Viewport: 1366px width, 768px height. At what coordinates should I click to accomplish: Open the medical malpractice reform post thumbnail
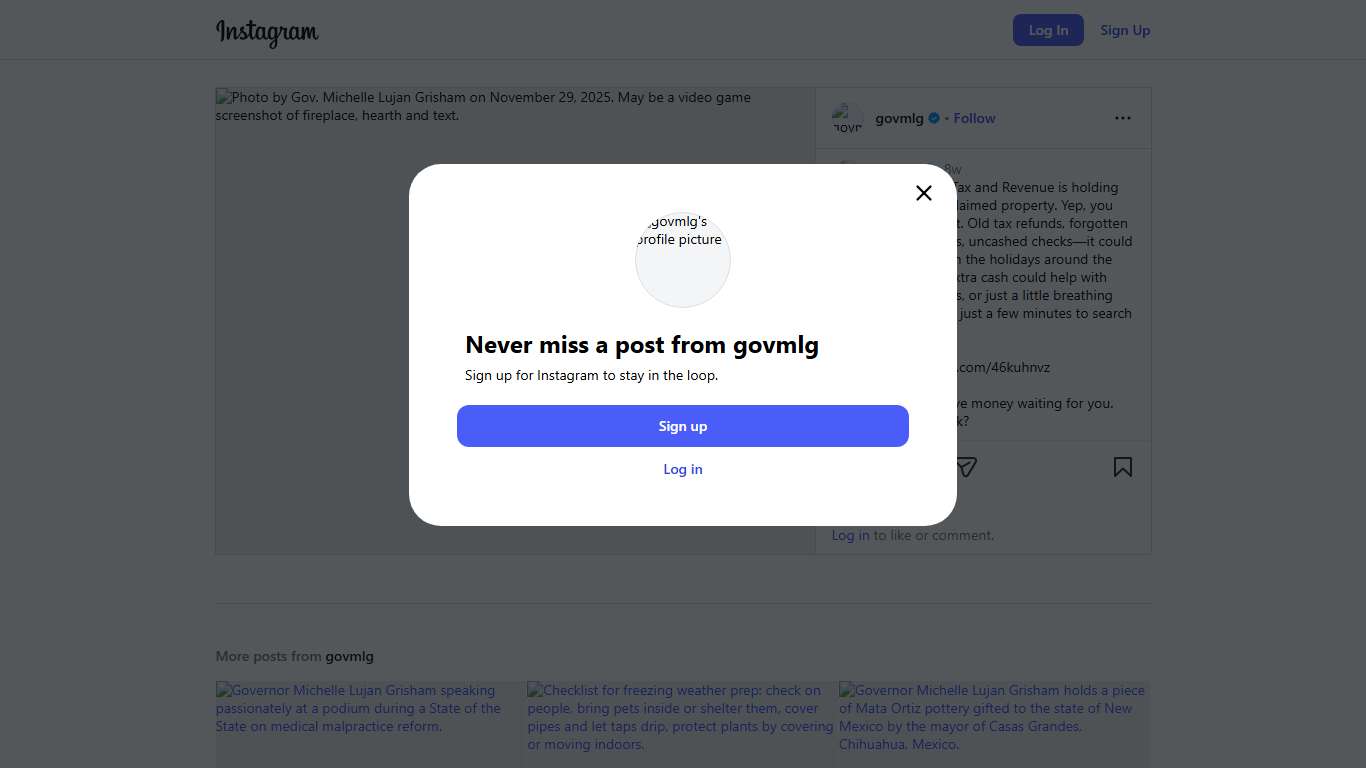tap(368, 724)
